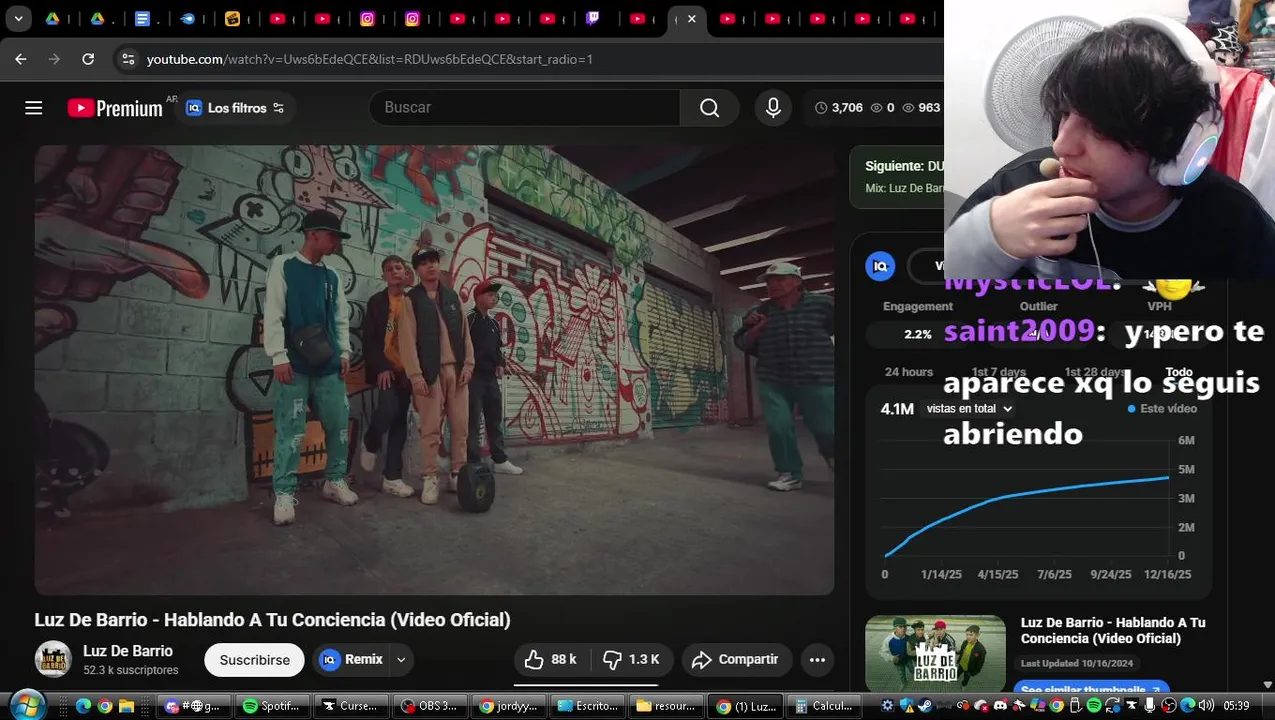This screenshot has height=720, width=1275.
Task: Switch to the first Instagram tab
Action: 367,19
